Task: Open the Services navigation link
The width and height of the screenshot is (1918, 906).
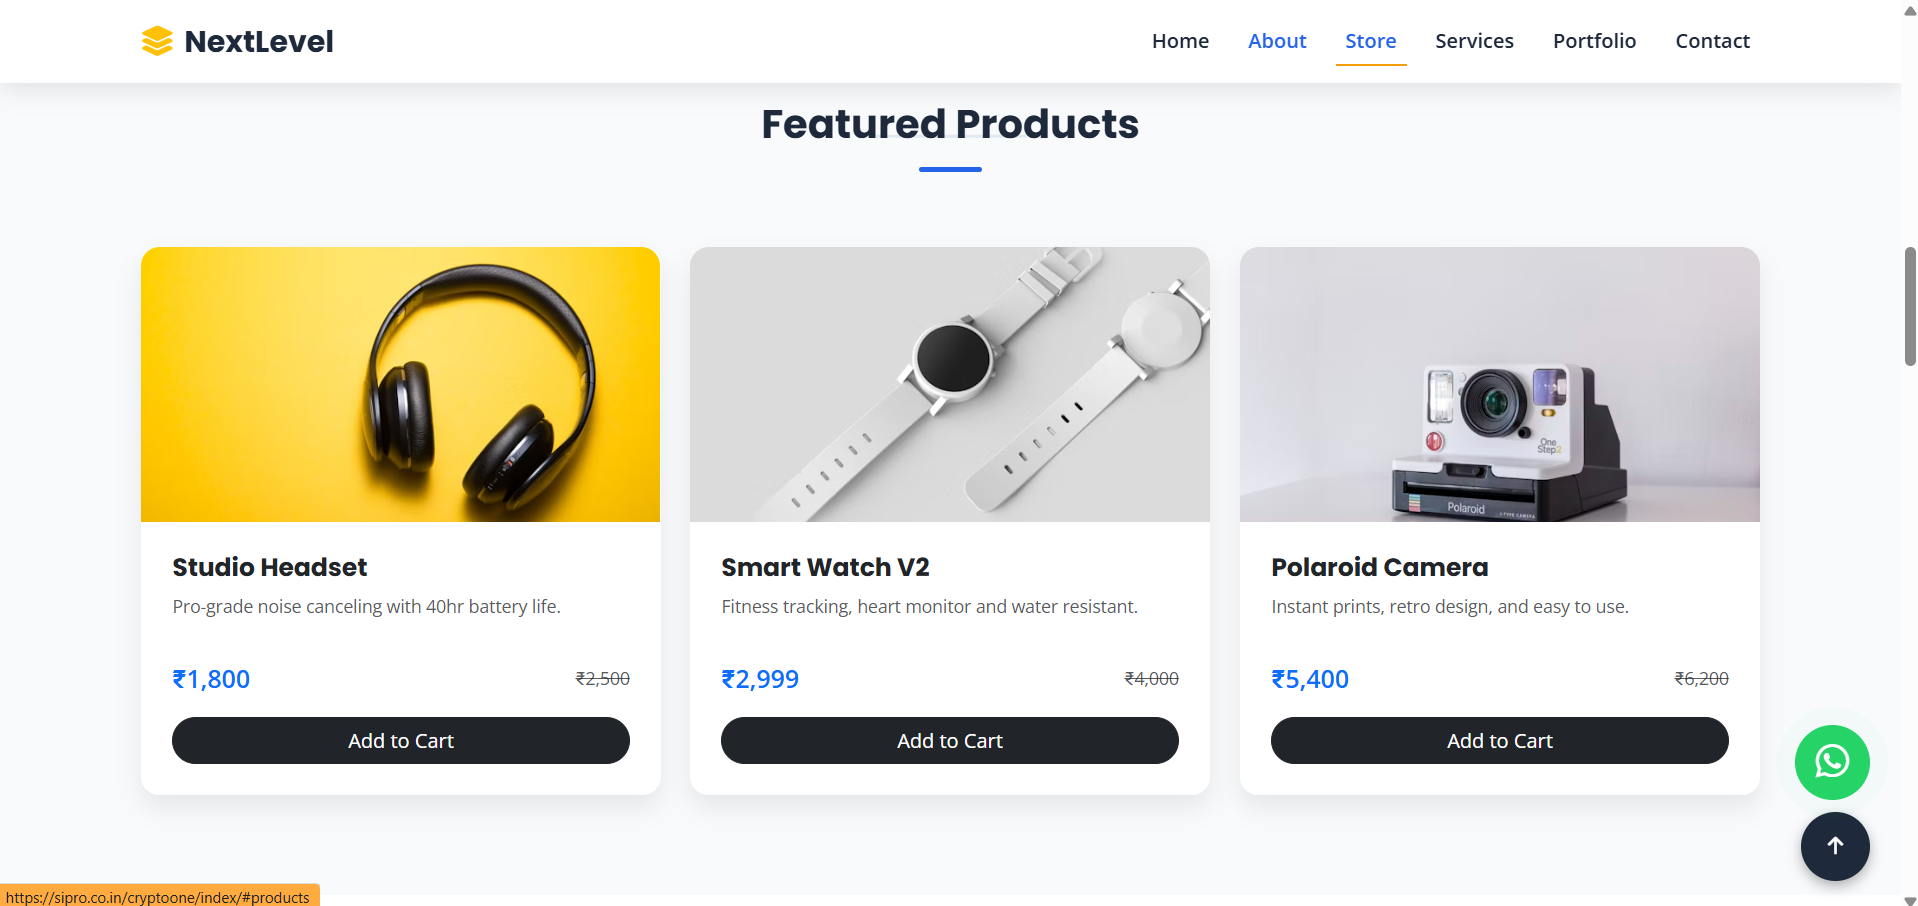Action: (1474, 41)
